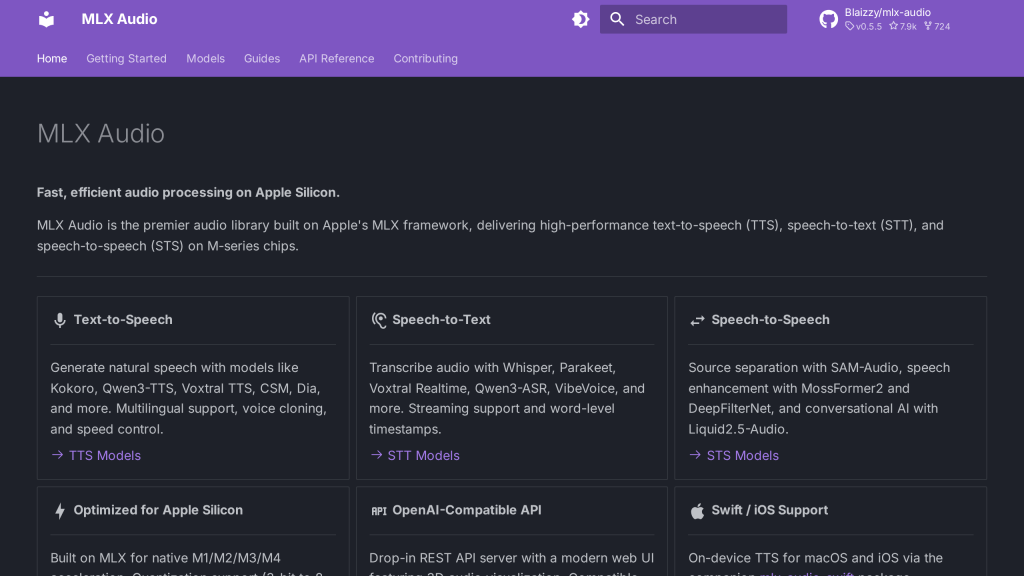Open the Guides tab
The width and height of the screenshot is (1024, 576).
click(x=262, y=59)
